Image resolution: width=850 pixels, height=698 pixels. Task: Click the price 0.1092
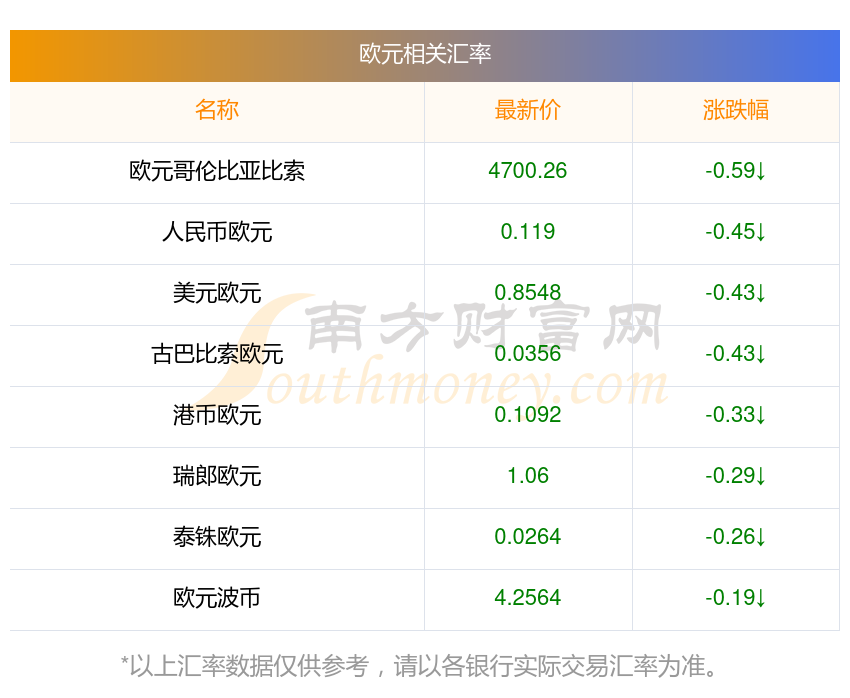point(527,415)
